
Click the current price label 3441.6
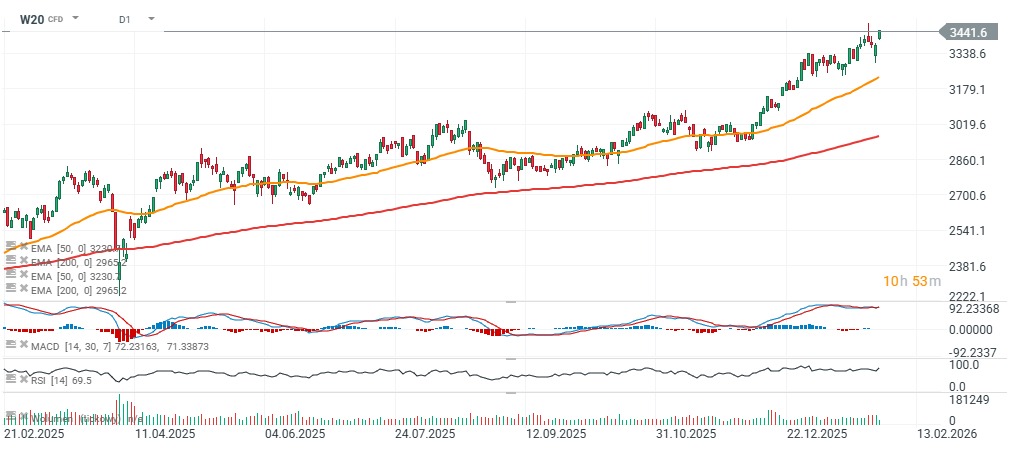click(x=968, y=33)
